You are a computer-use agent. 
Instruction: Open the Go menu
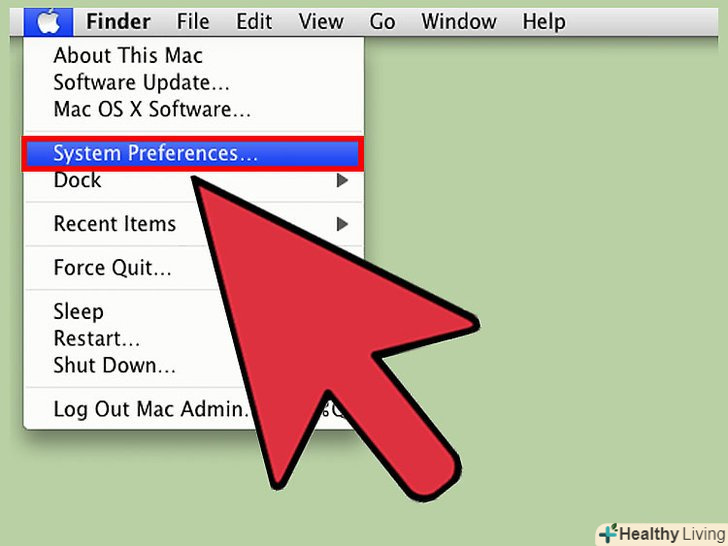coord(382,22)
